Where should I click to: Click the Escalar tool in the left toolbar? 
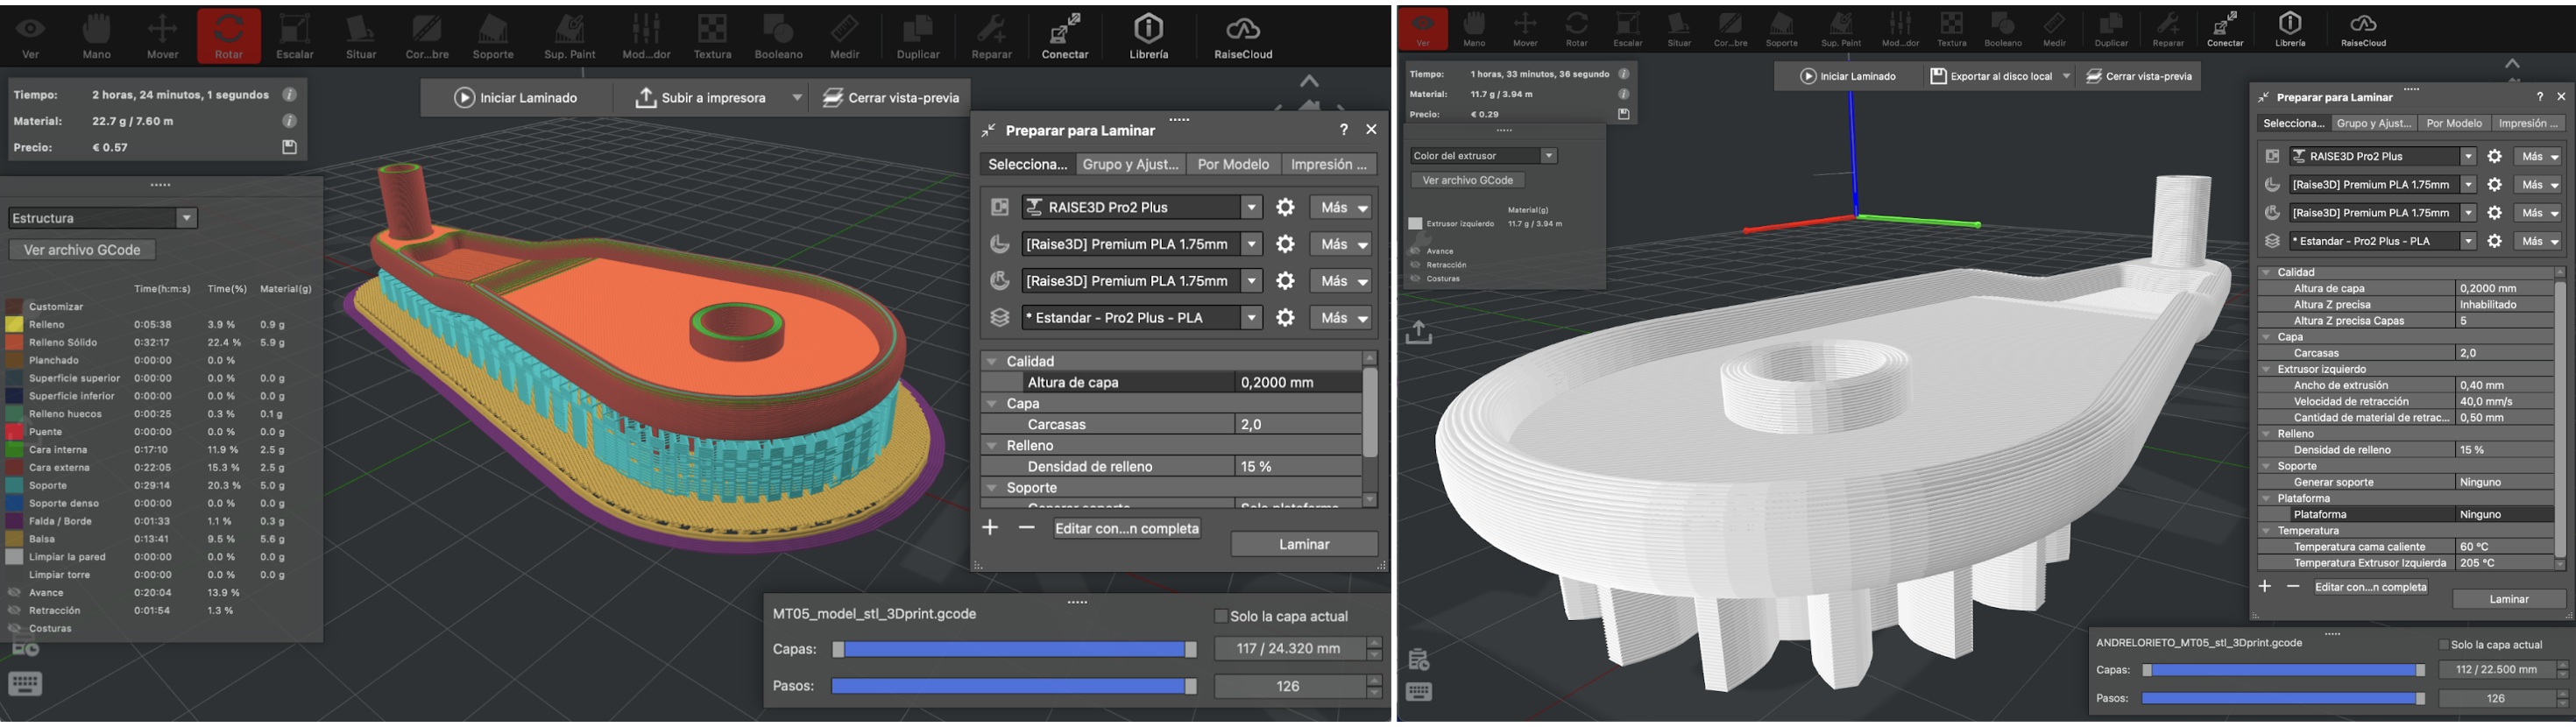294,35
